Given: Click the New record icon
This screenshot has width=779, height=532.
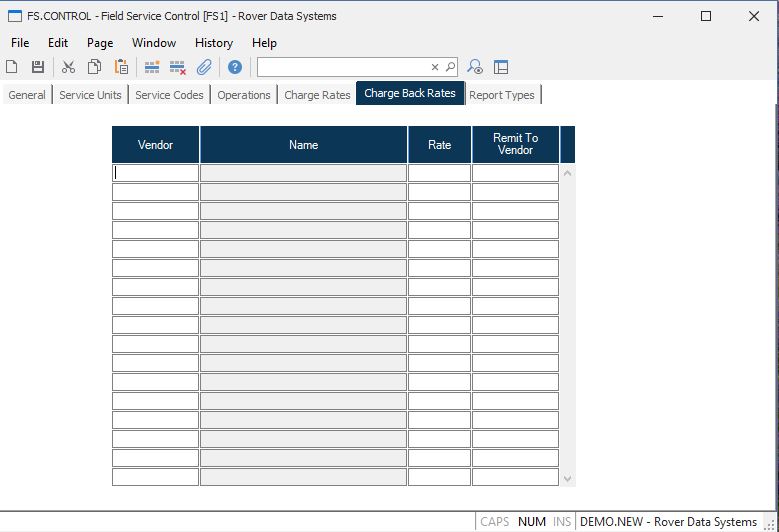Looking at the screenshot, I should click(12, 67).
